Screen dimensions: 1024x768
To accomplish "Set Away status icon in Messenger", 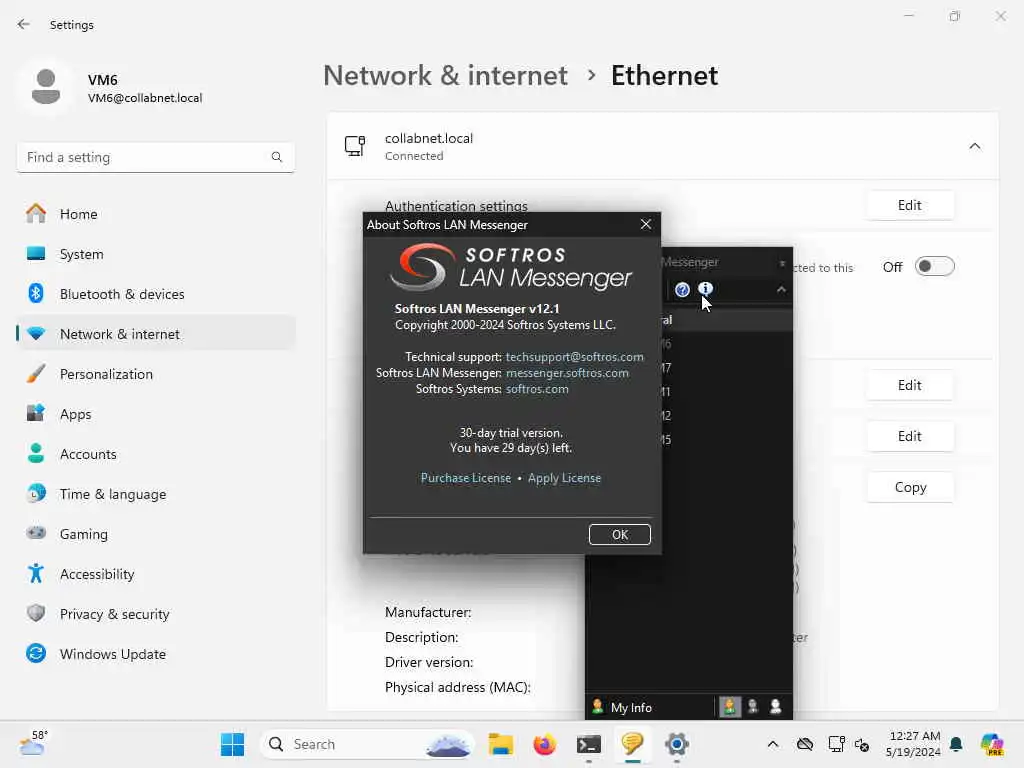I will coord(776,707).
